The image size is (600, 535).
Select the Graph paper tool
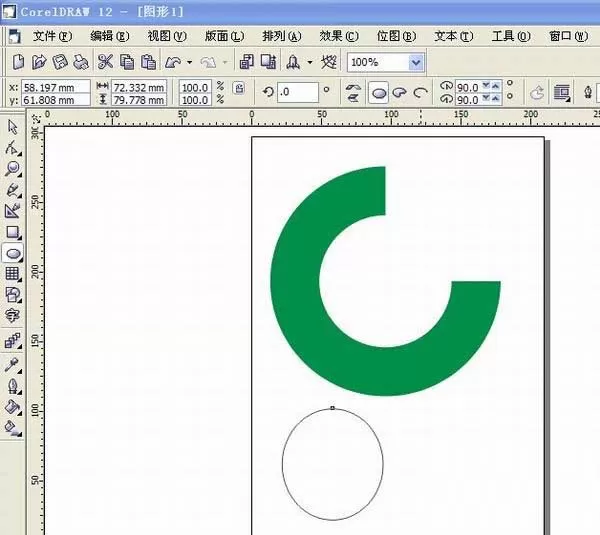(x=13, y=274)
